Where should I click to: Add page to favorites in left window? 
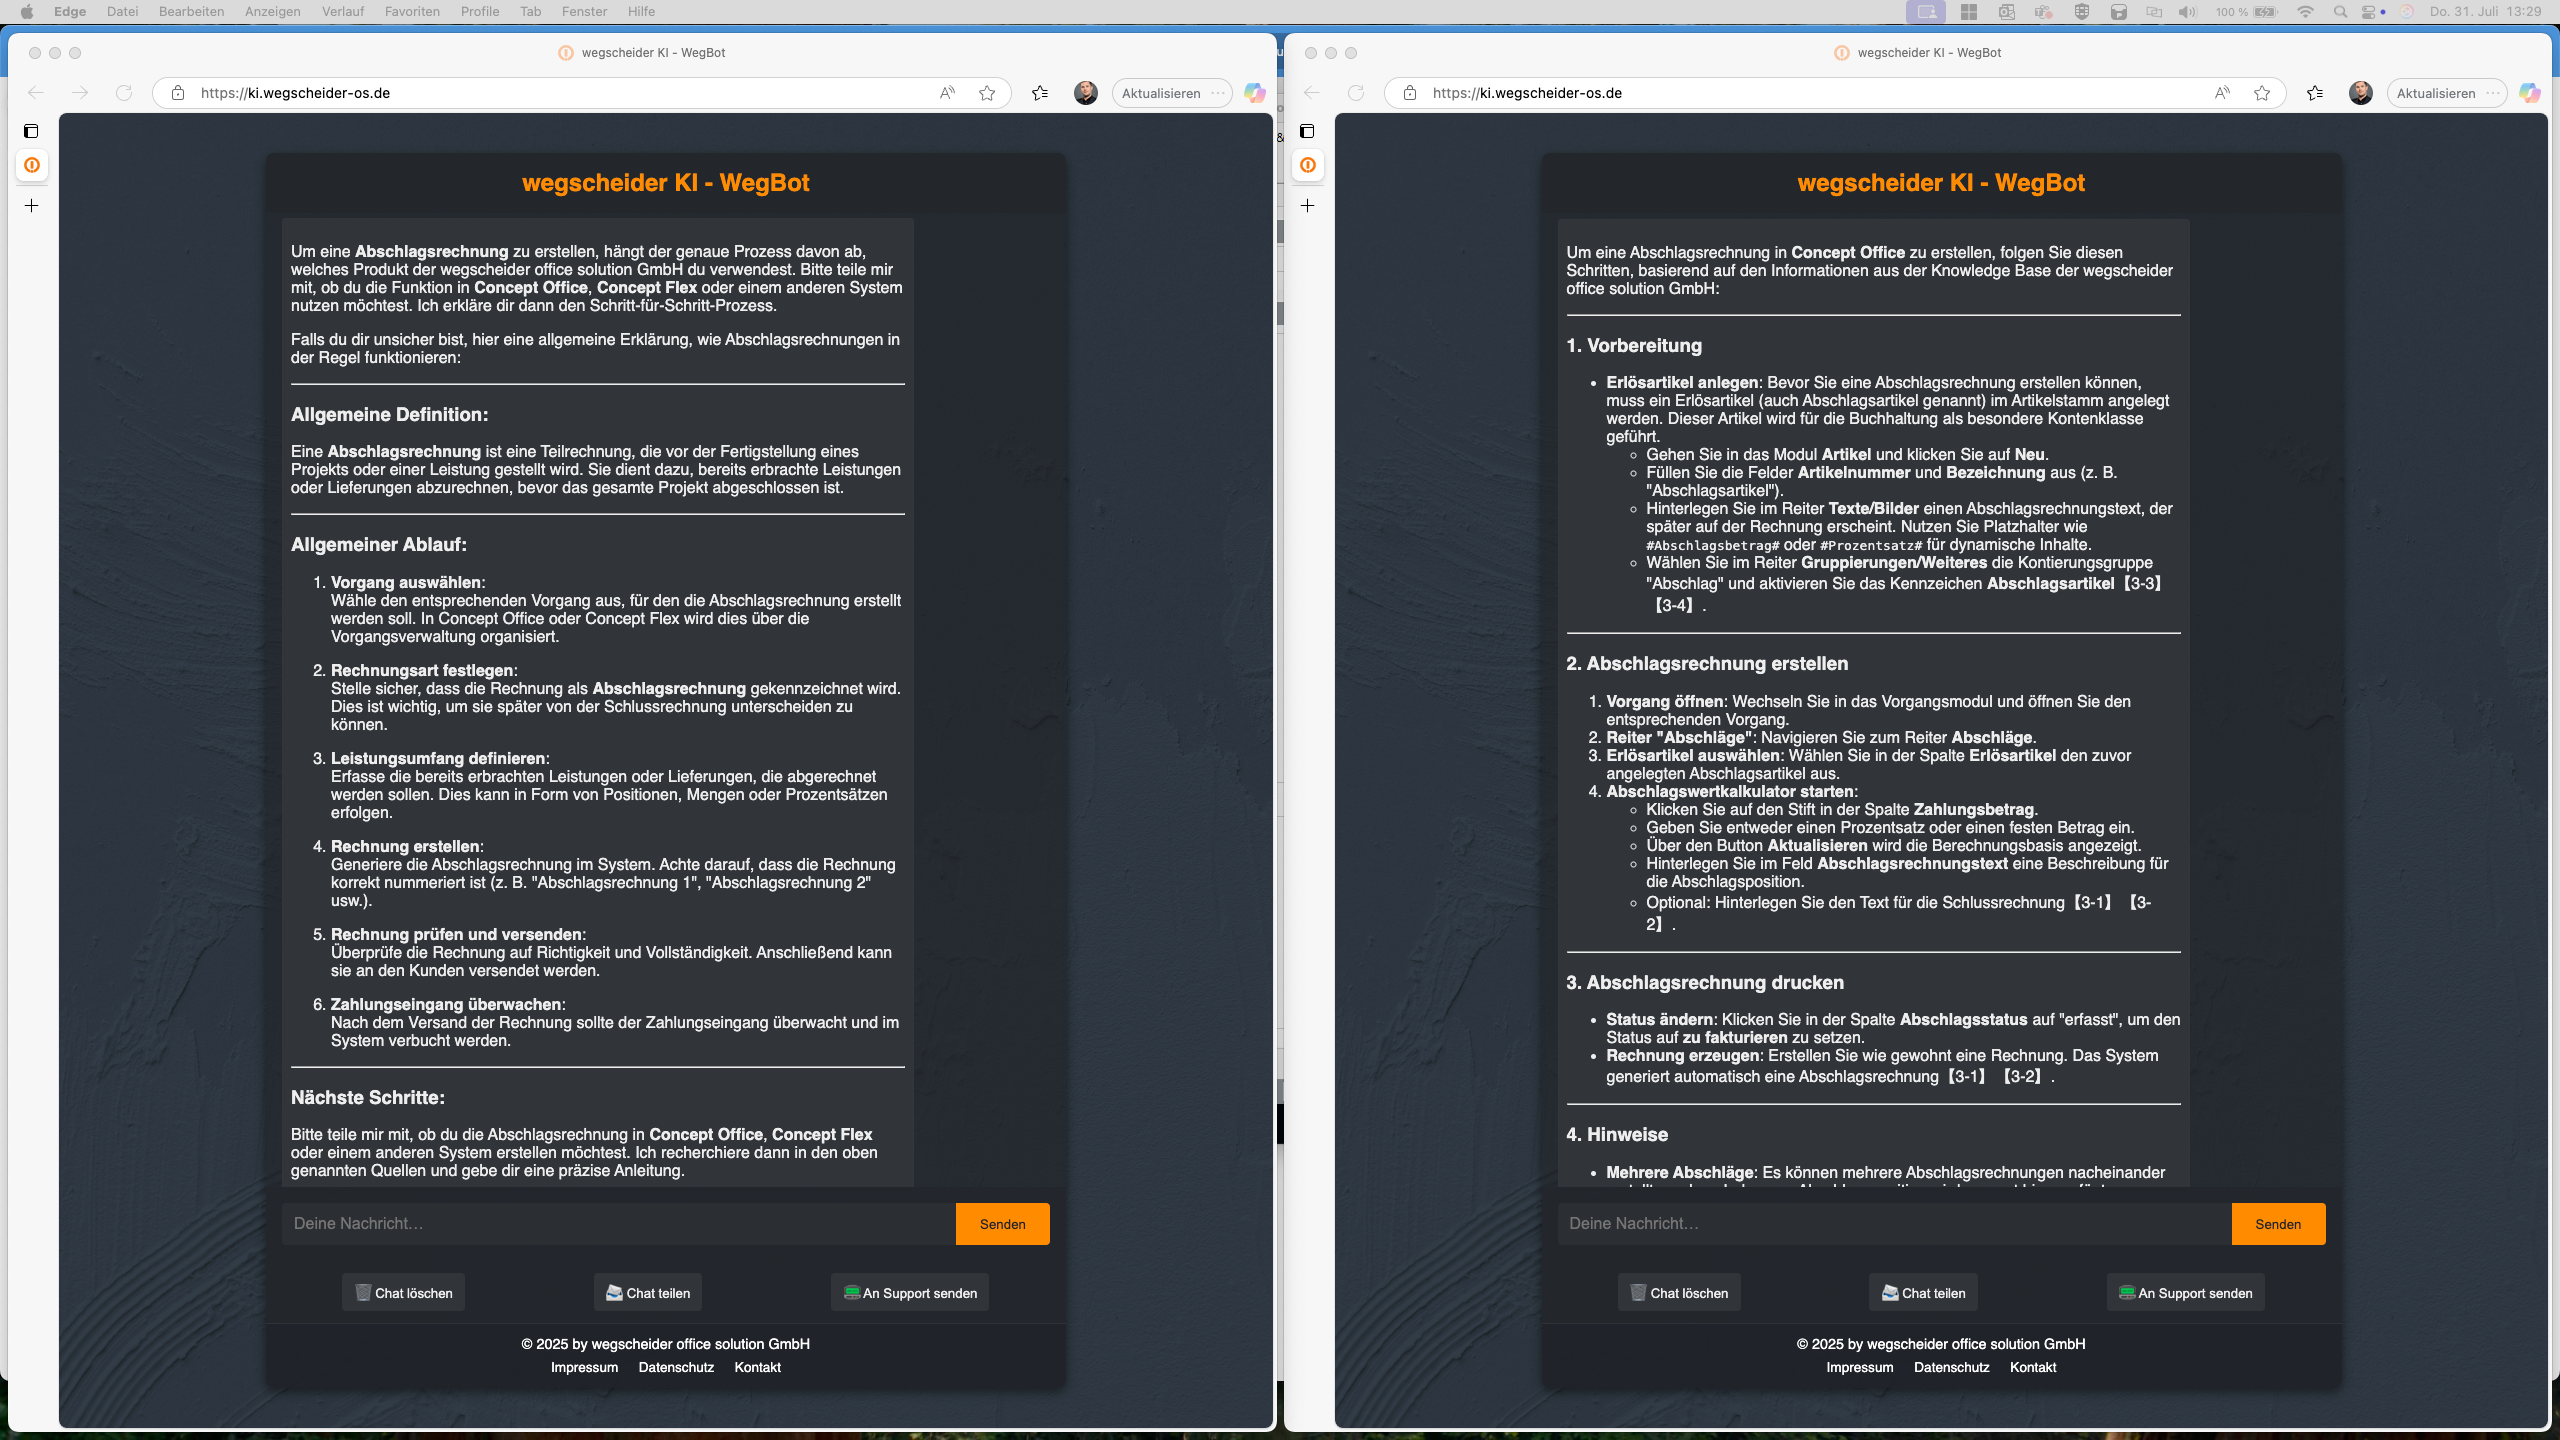[987, 93]
